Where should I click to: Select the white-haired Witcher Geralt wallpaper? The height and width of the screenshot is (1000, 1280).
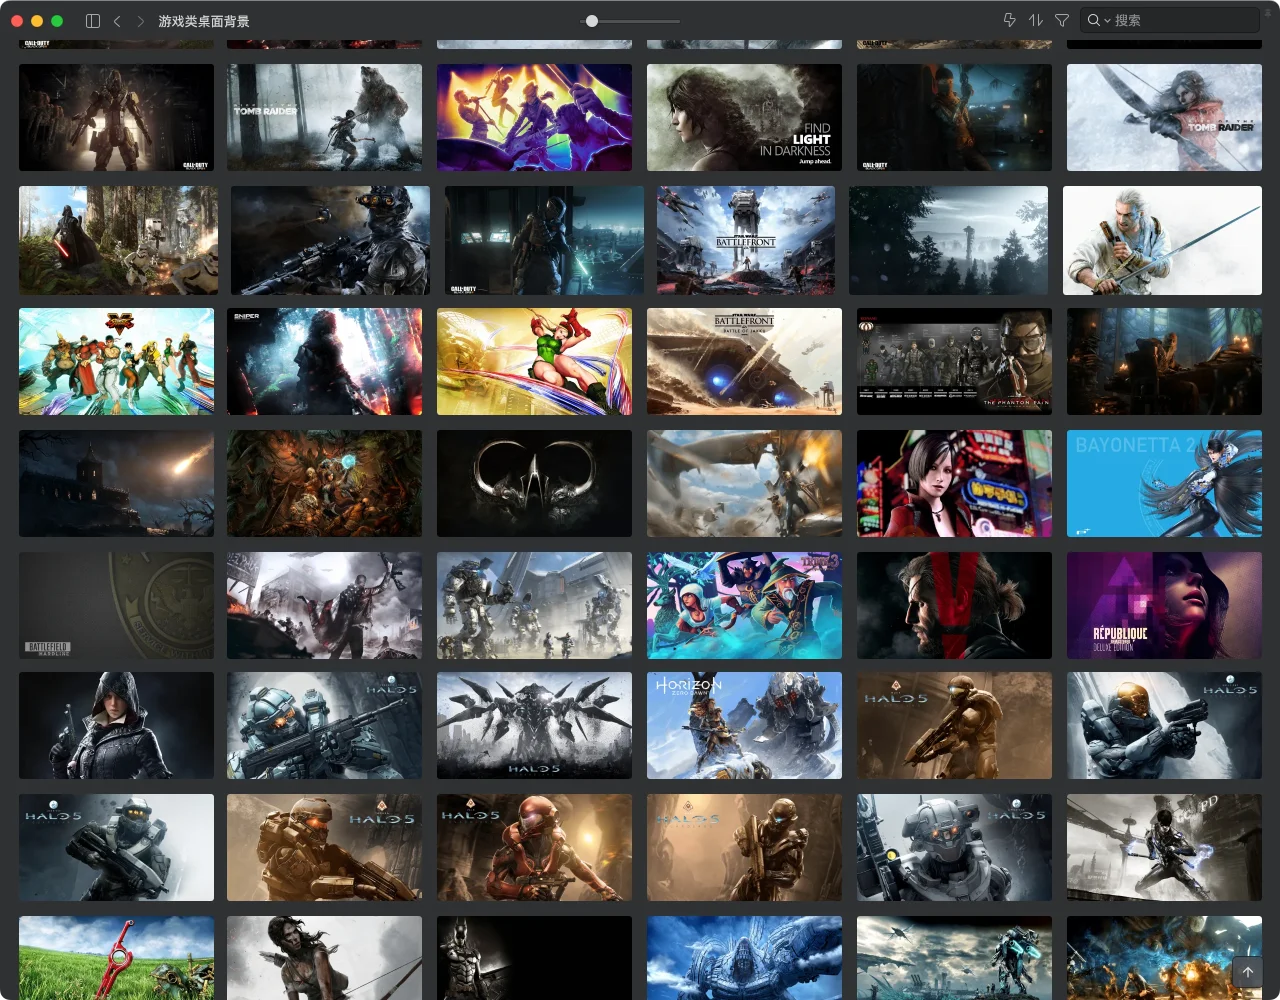coord(1162,240)
